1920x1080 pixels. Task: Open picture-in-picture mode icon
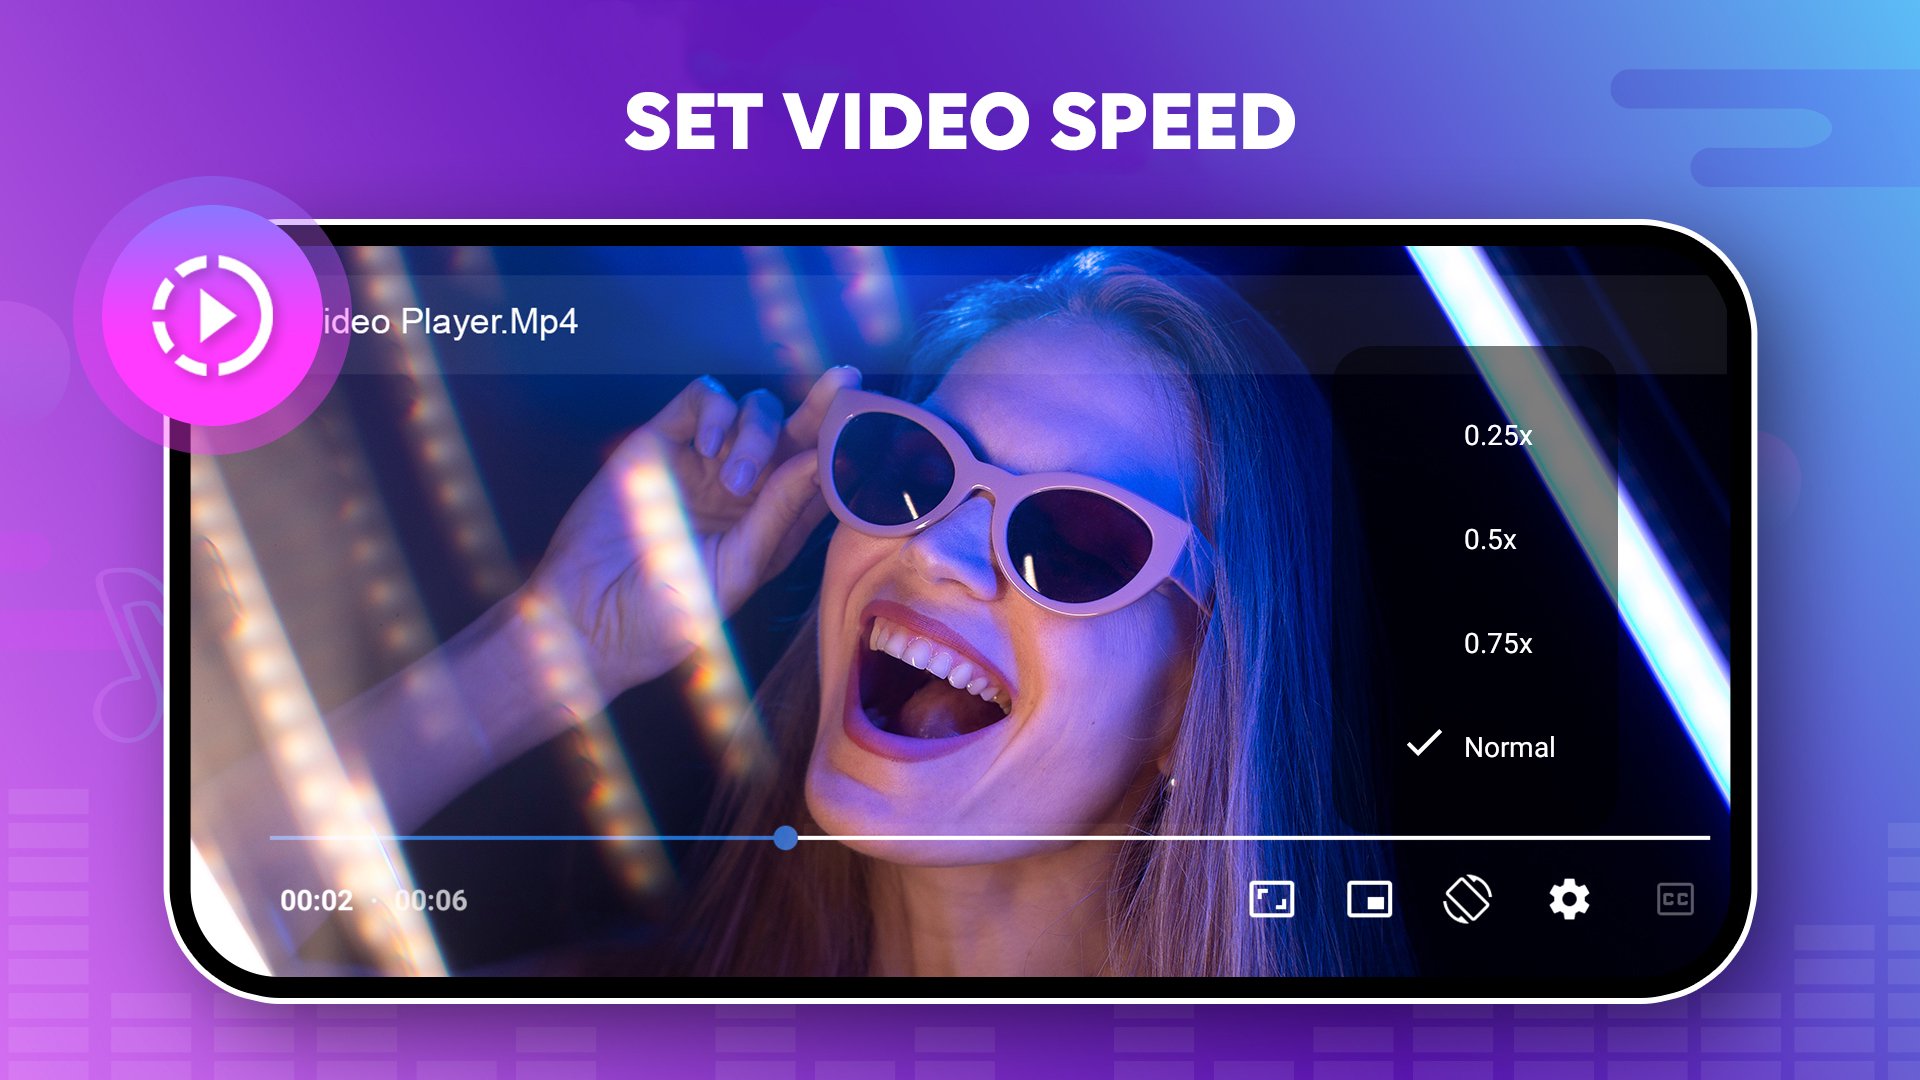point(1369,899)
